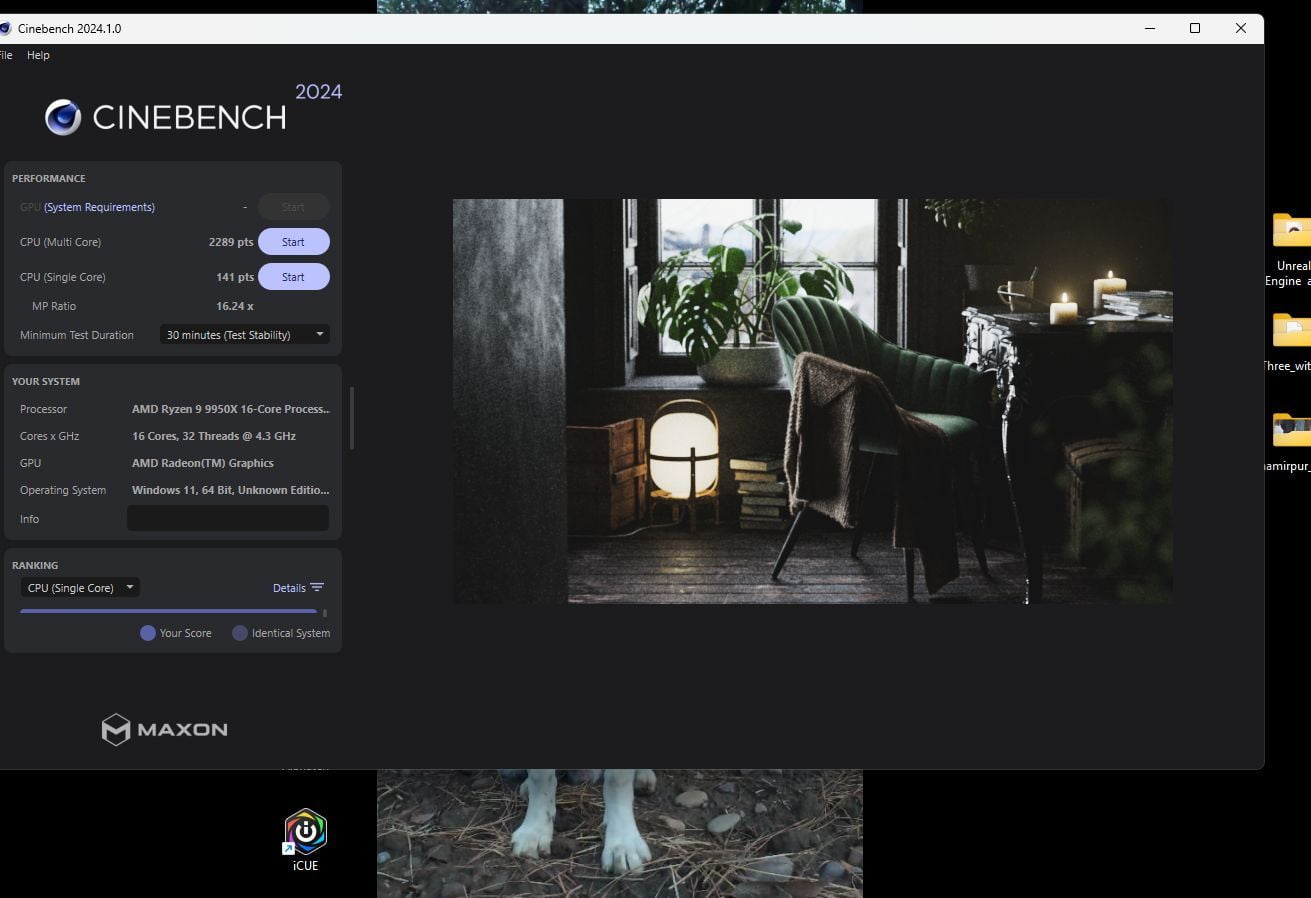The image size is (1311, 898).
Task: Click the Maxon logo icon
Action: pyautogui.click(x=116, y=729)
